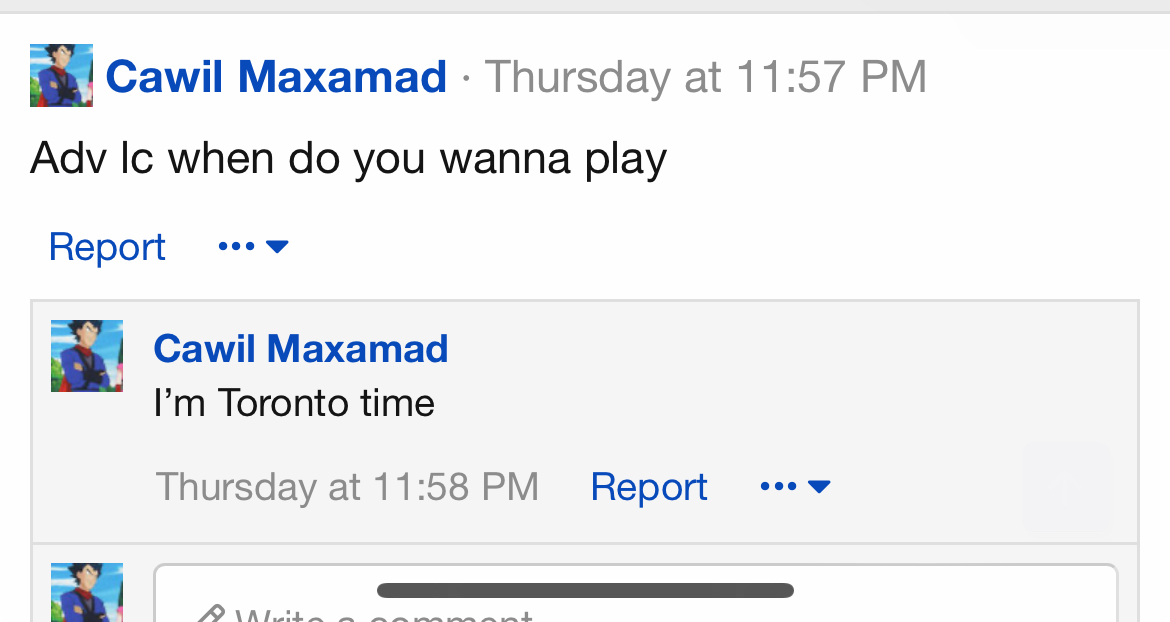This screenshot has height=622, width=1170.
Task: Click the Thursday at 11:57 PM timestamp
Action: [706, 77]
